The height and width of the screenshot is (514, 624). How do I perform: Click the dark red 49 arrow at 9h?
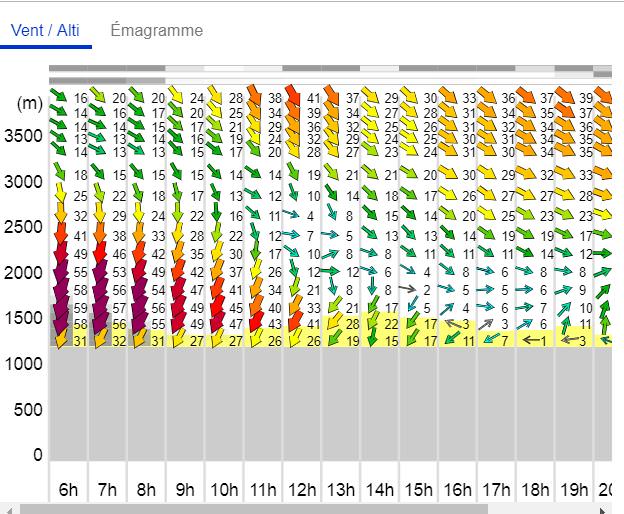178,308
